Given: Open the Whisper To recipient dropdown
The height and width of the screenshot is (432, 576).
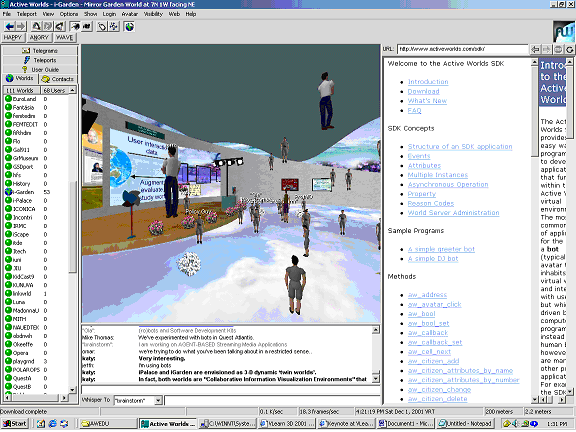Looking at the screenshot, I should 158,400.
